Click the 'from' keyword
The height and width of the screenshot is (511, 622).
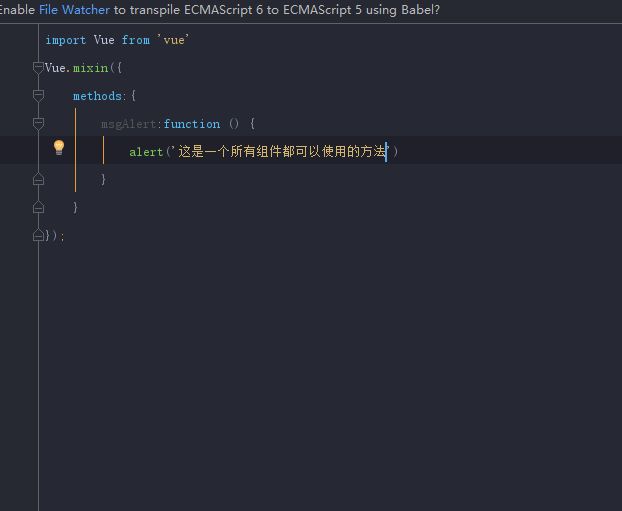click(136, 40)
